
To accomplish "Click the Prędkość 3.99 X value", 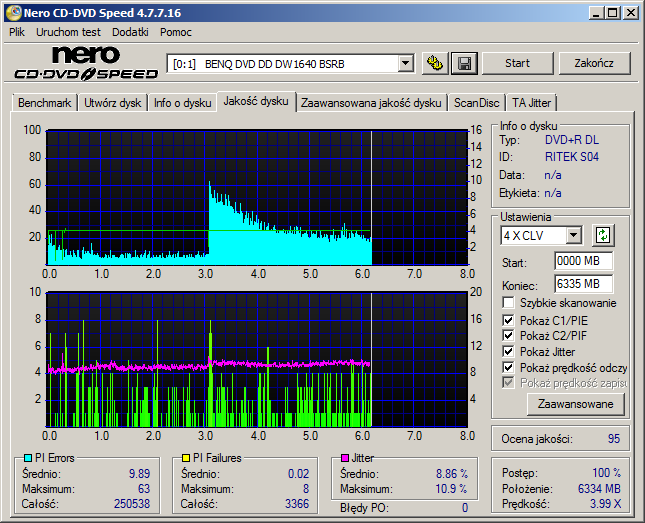I will point(606,504).
